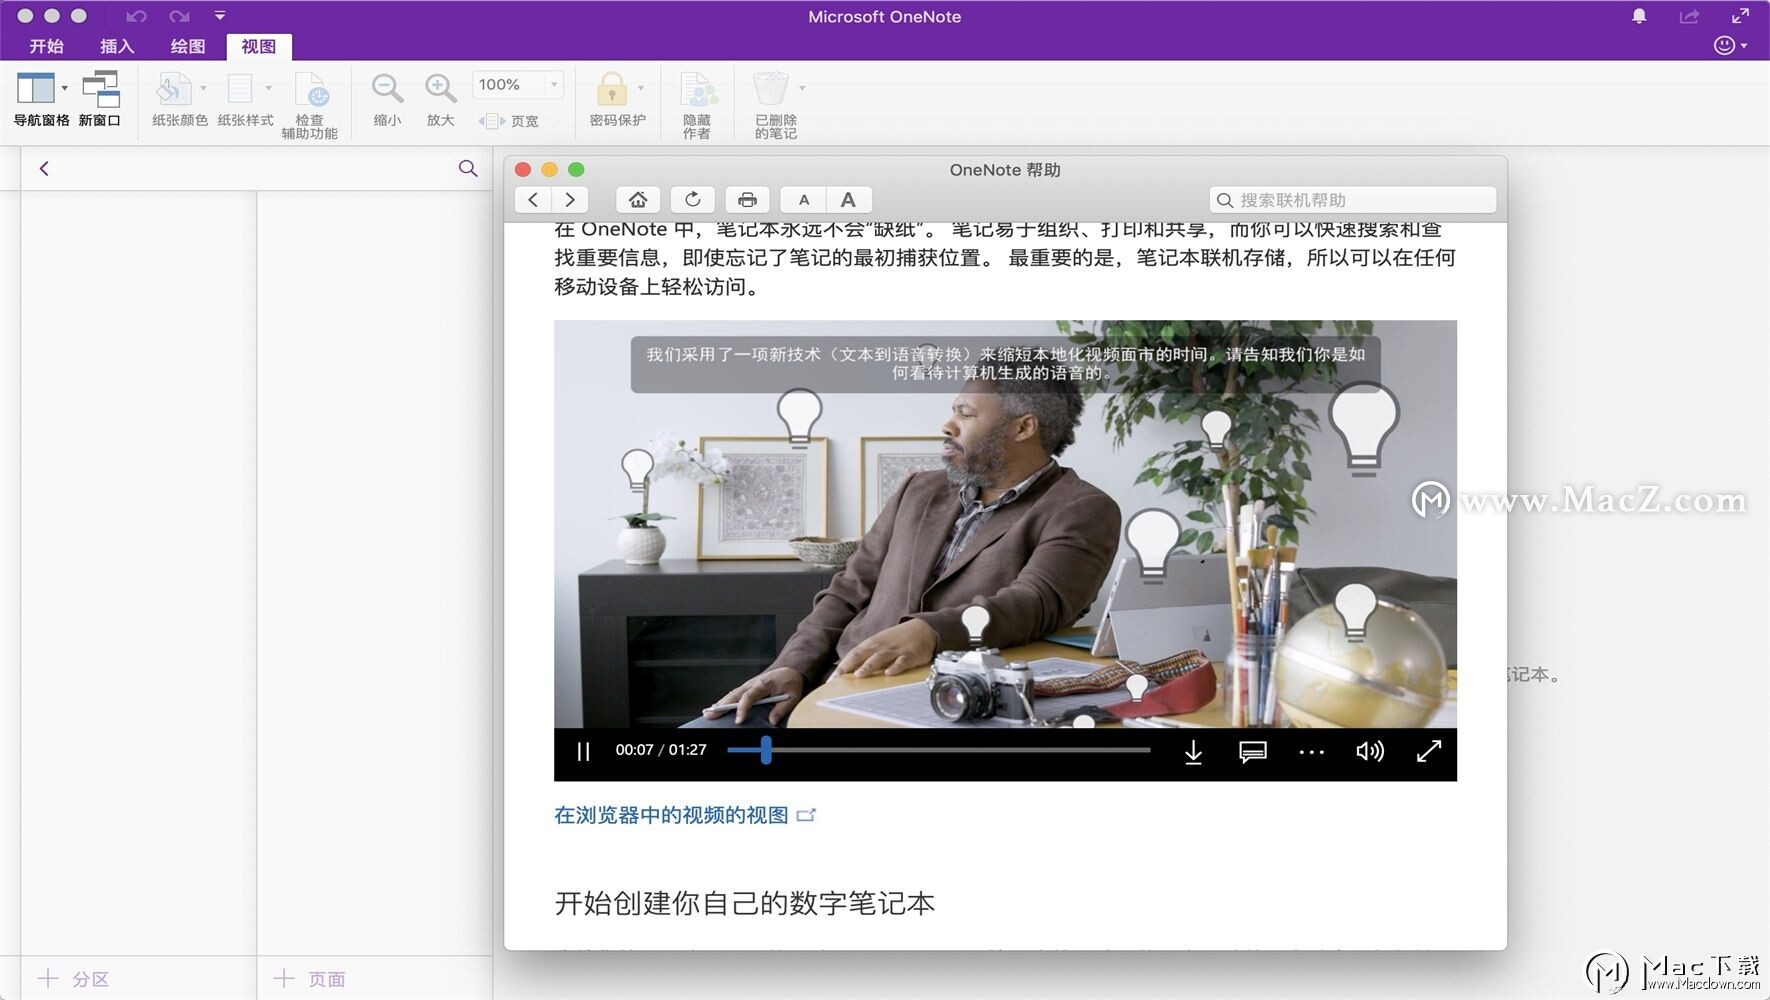
Task: Expand the 导航窗格 dropdown arrow
Action: (x=65, y=88)
